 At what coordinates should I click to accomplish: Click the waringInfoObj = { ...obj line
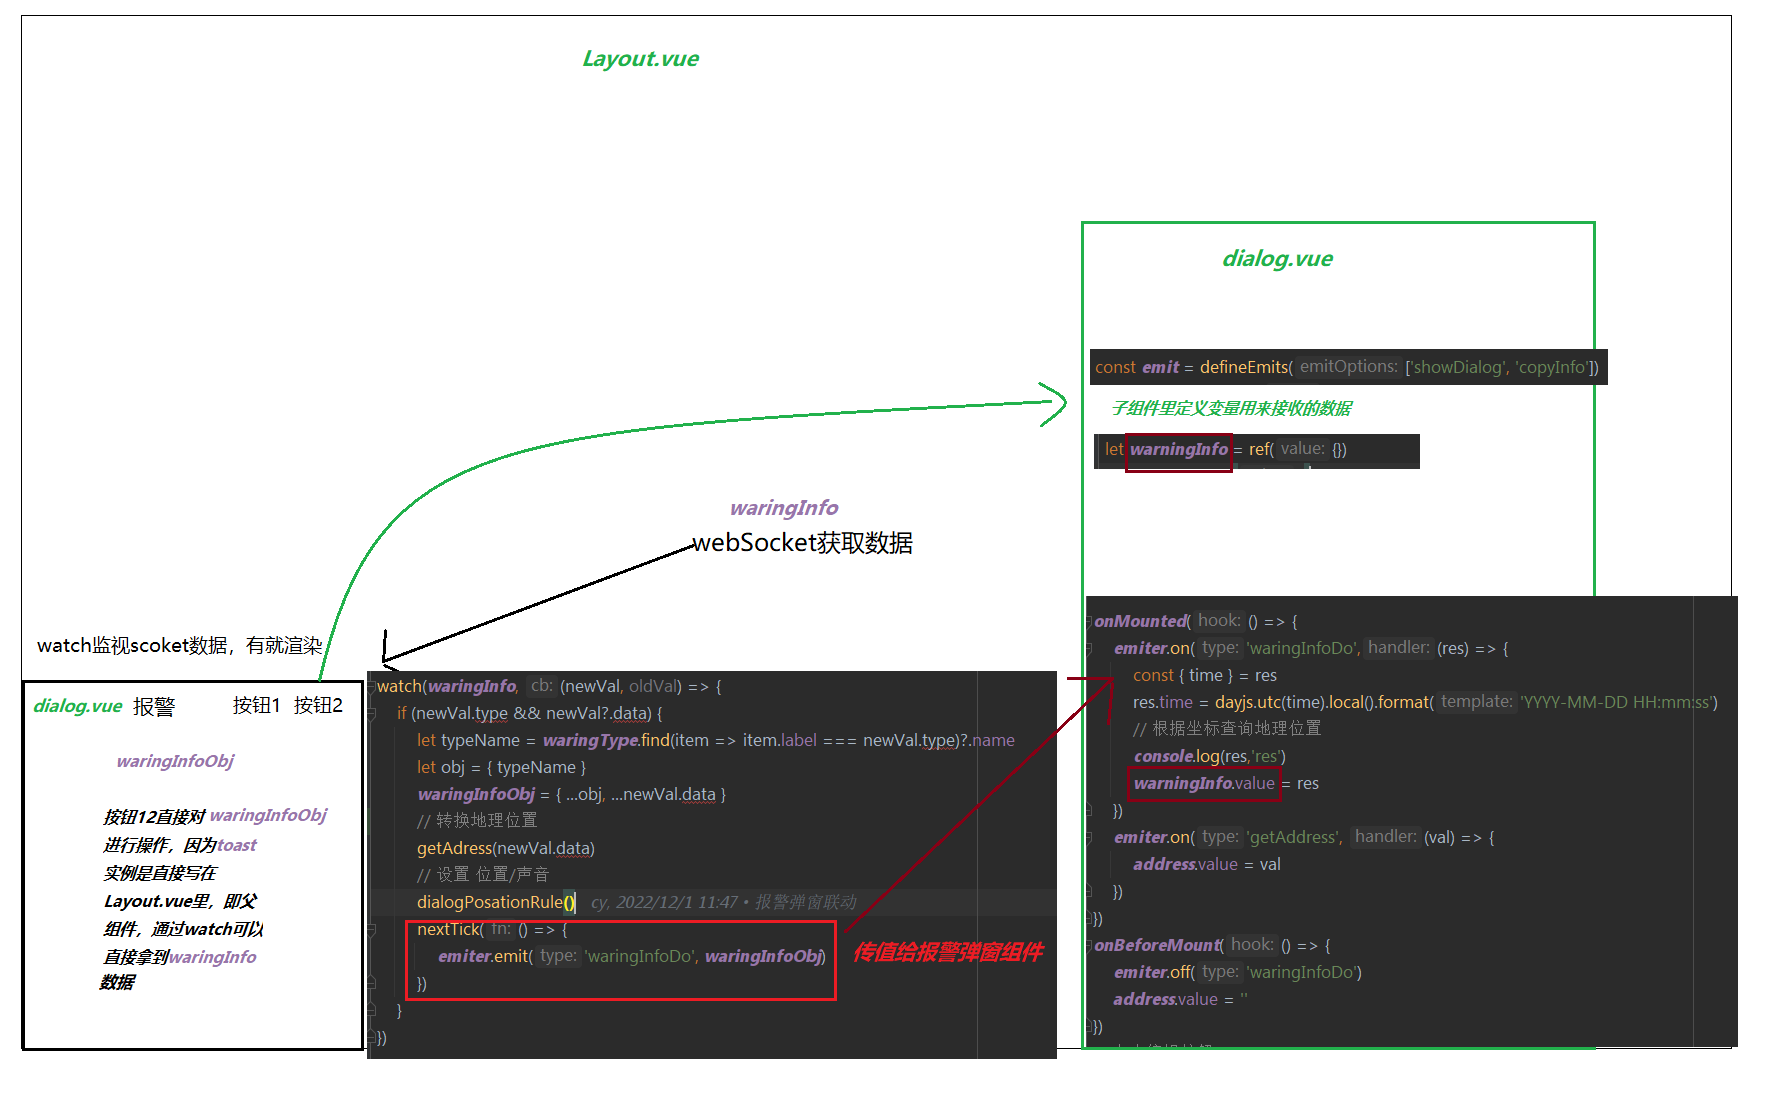(571, 795)
